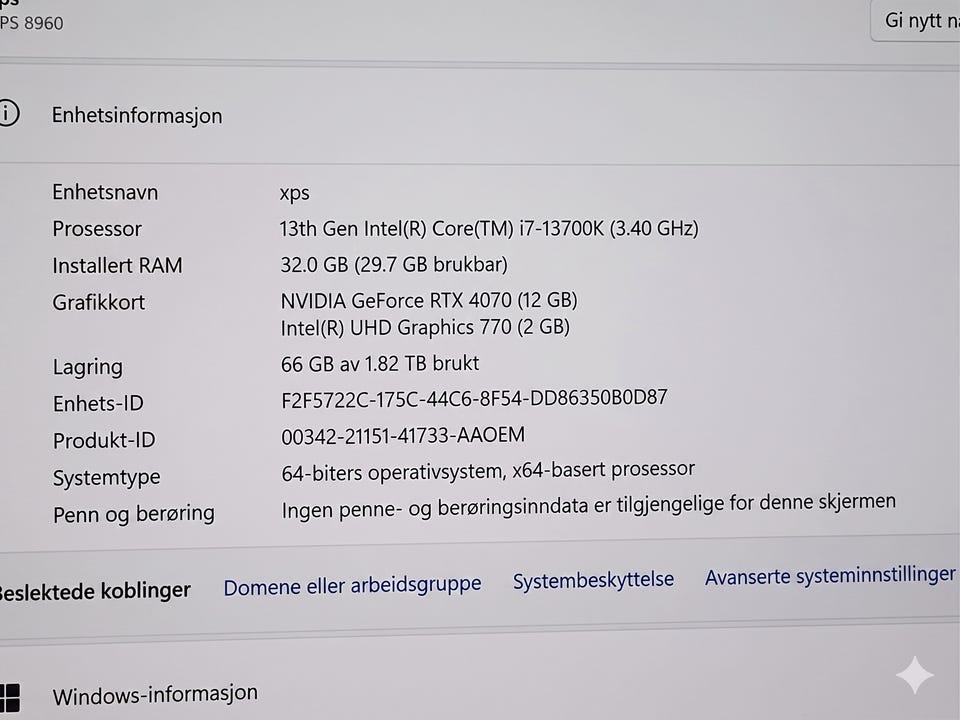Select the 64-biters operativsystem value

click(488, 471)
